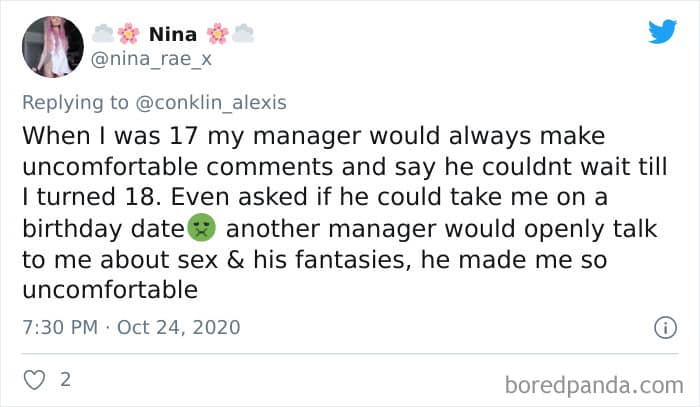The image size is (700, 407).
Task: Click the display name Nina
Action: point(172,35)
